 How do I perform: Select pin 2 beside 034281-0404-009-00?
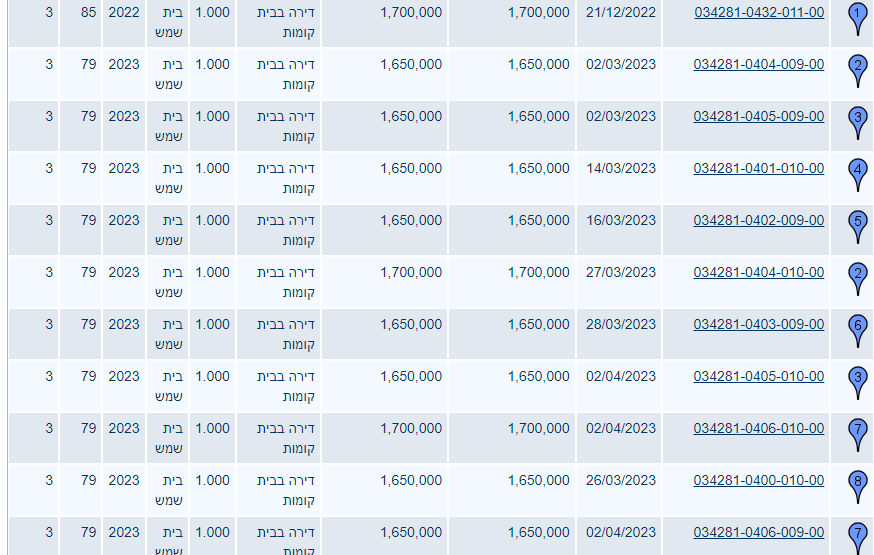(x=857, y=68)
